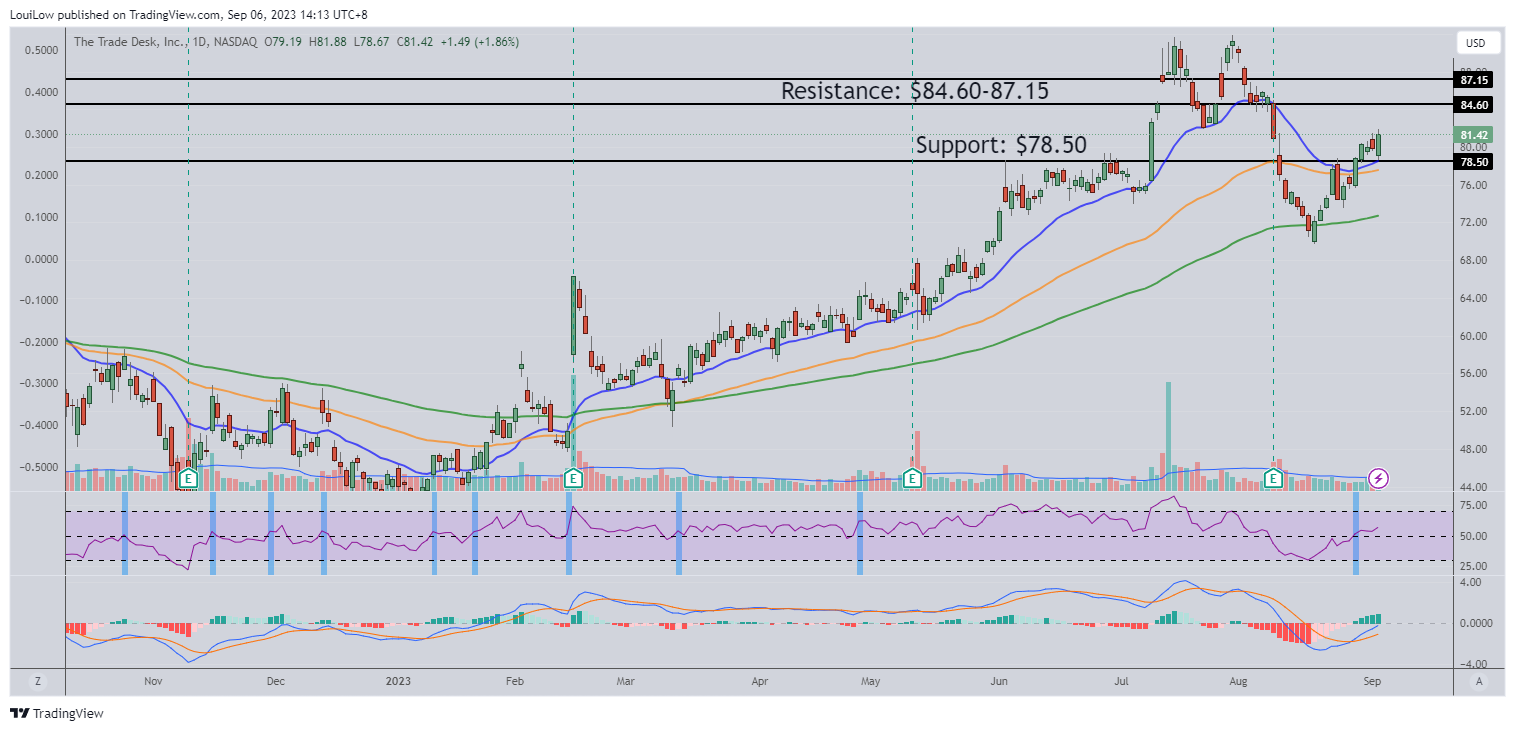Click the 'Nov' time axis label
1515x731 pixels.
pyautogui.click(x=153, y=681)
